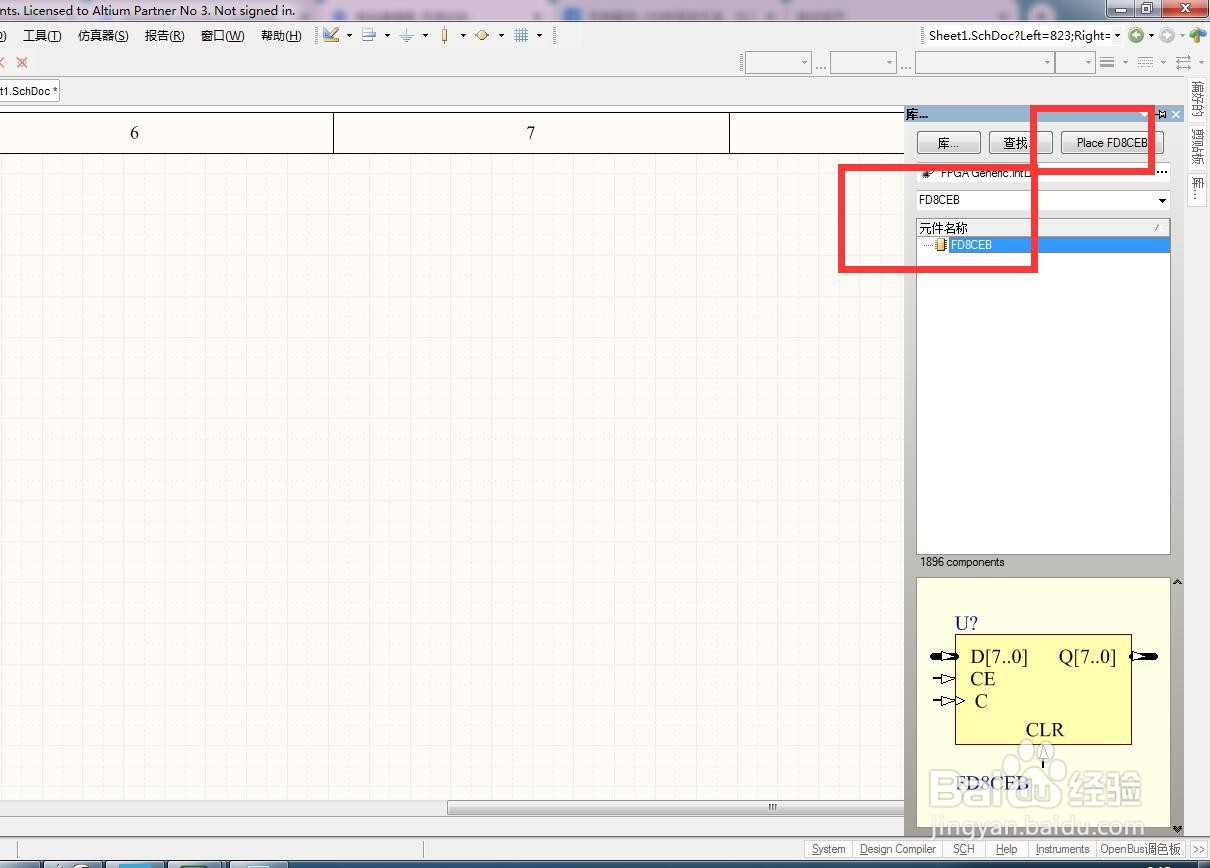This screenshot has width=1210, height=868.
Task: Click the Place FD8CEB button
Action: tap(1112, 143)
